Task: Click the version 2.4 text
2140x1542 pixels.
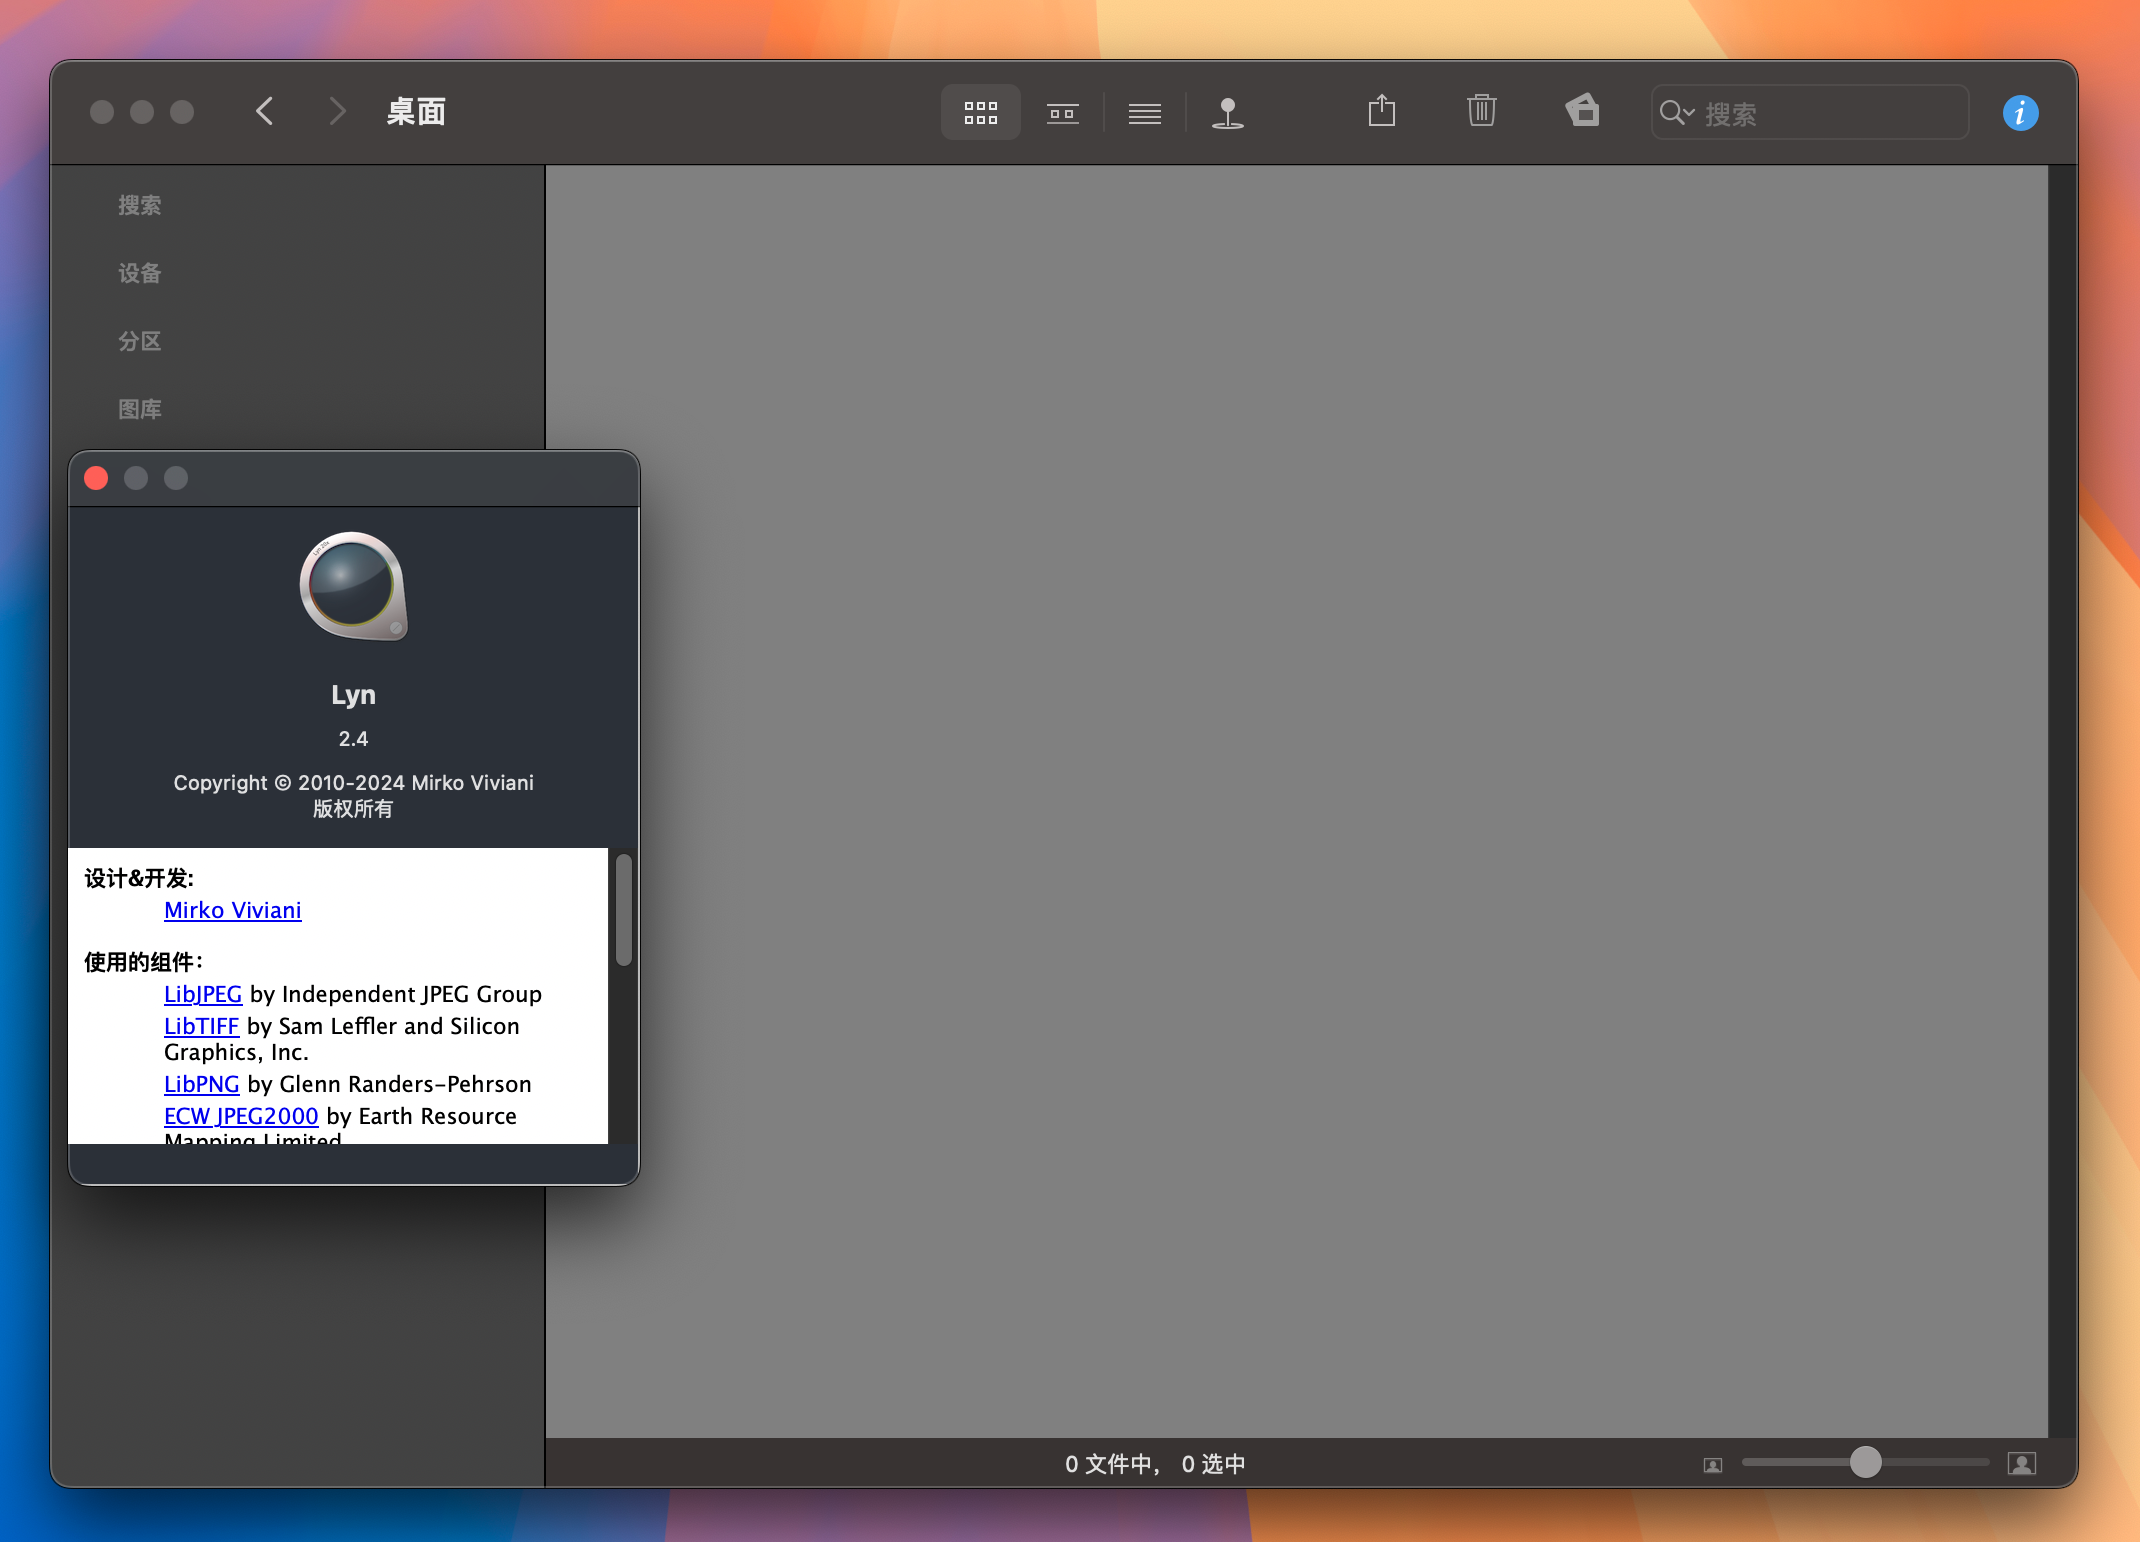Action: tap(353, 739)
